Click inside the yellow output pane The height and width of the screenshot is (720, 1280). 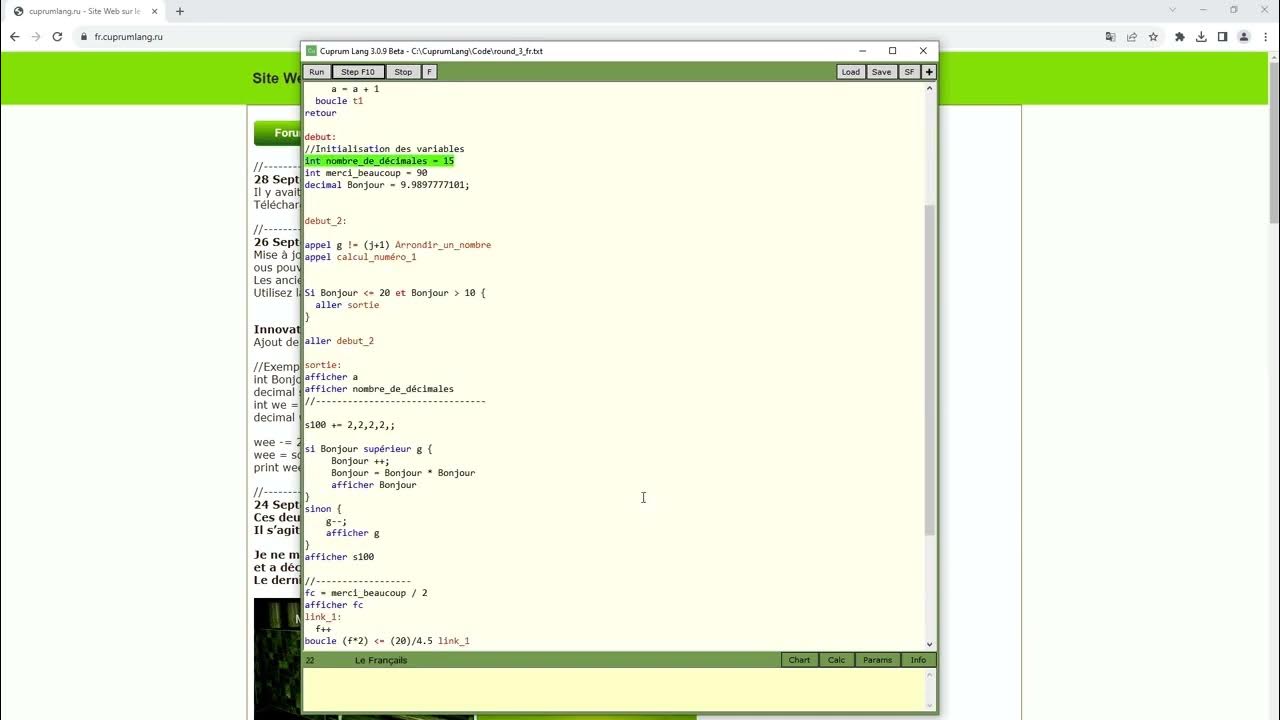pos(613,689)
